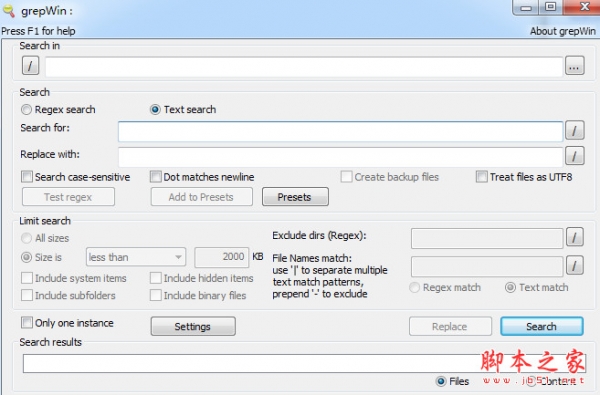
Task: Open folder browser with the ellipsis button
Action: 574,66
